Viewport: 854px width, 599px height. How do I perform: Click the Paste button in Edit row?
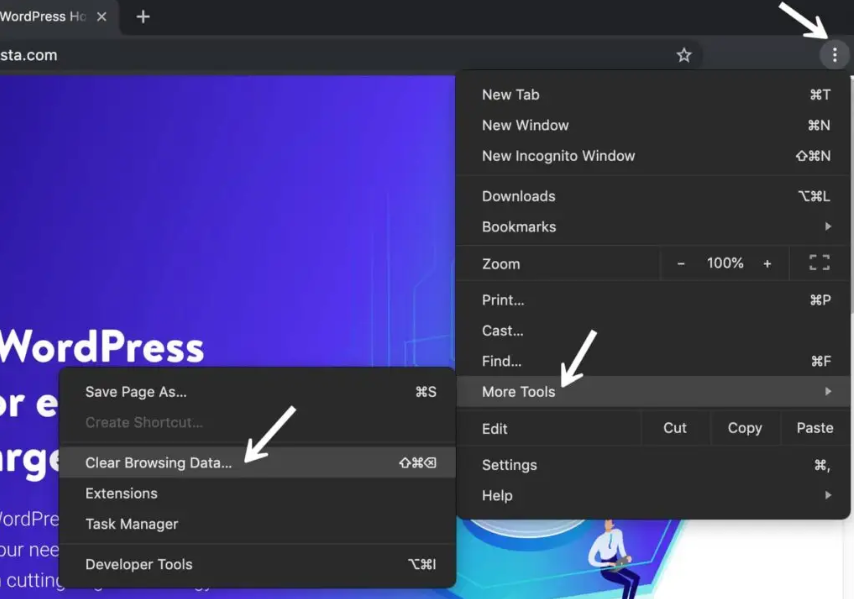coord(814,428)
